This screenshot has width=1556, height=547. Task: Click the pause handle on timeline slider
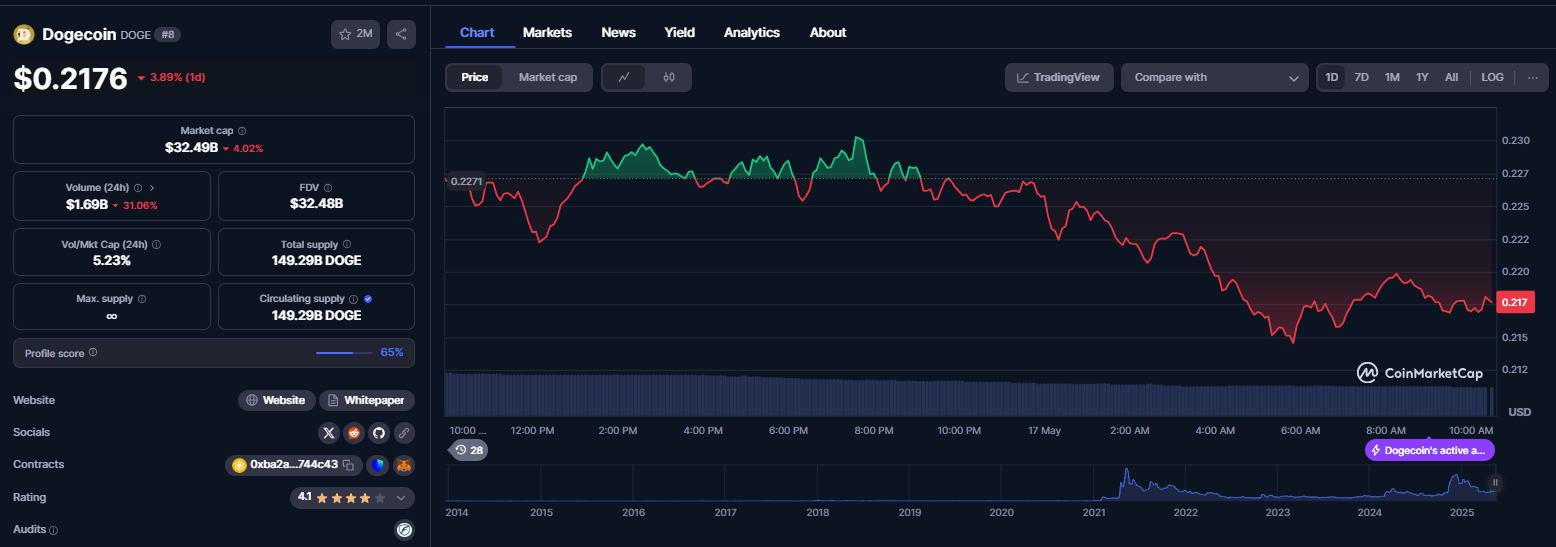coord(1496,483)
